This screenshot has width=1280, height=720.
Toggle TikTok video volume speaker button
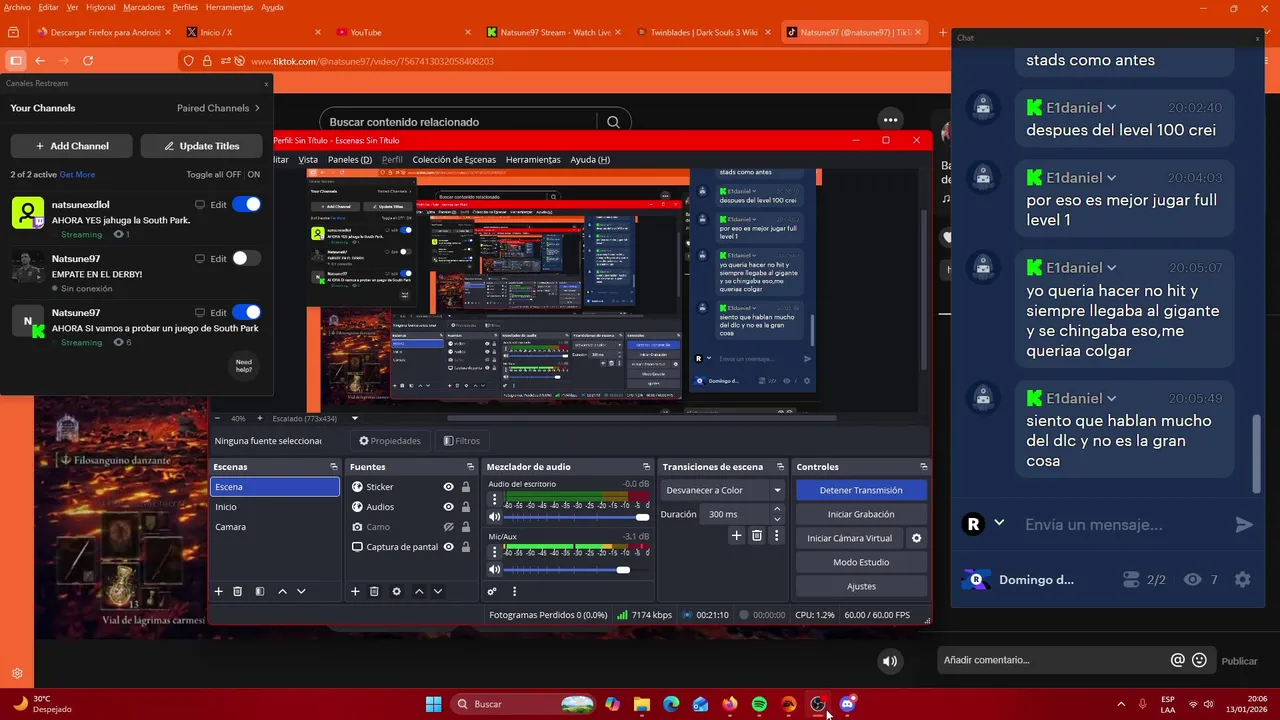click(890, 661)
